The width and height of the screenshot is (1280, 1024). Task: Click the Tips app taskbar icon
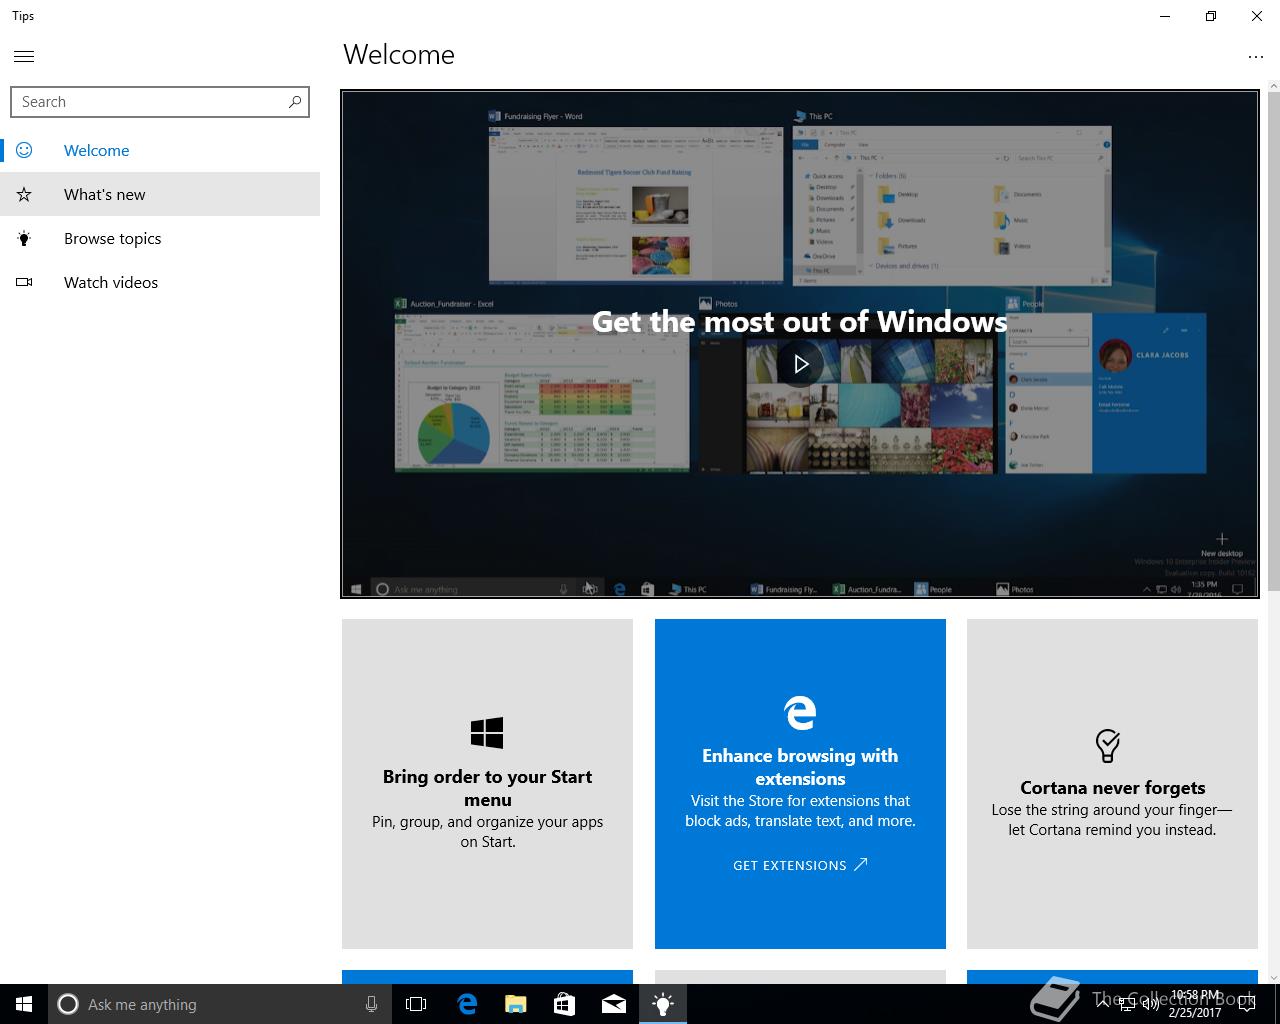click(x=663, y=1004)
